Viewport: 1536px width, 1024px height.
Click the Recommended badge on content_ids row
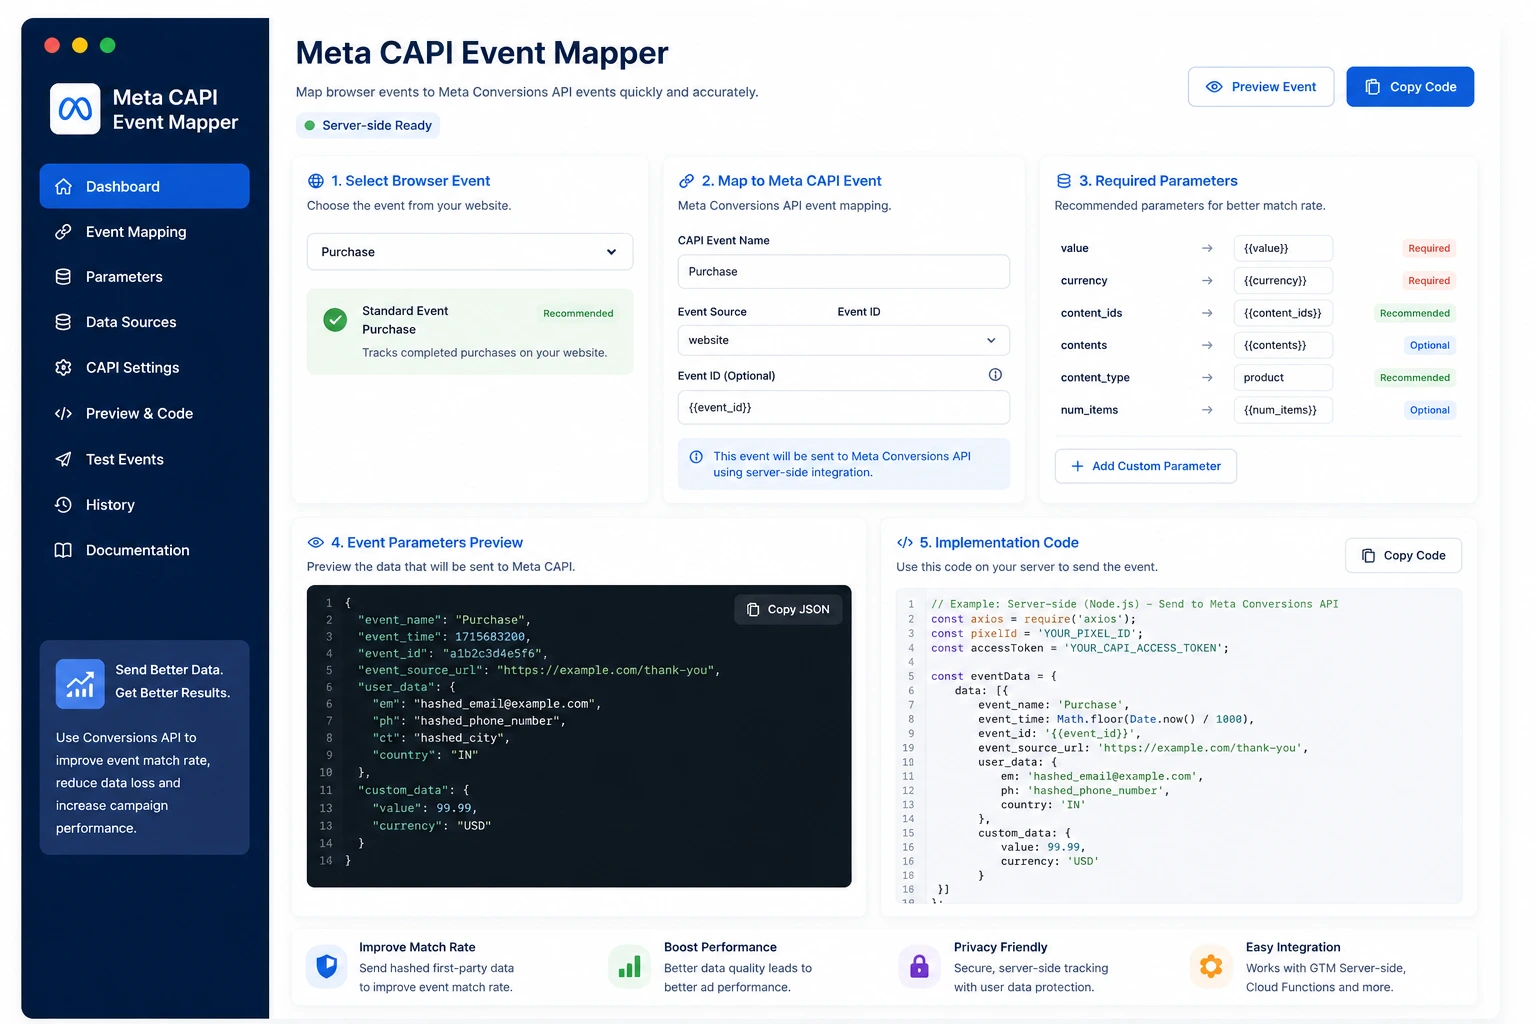pyautogui.click(x=1414, y=313)
